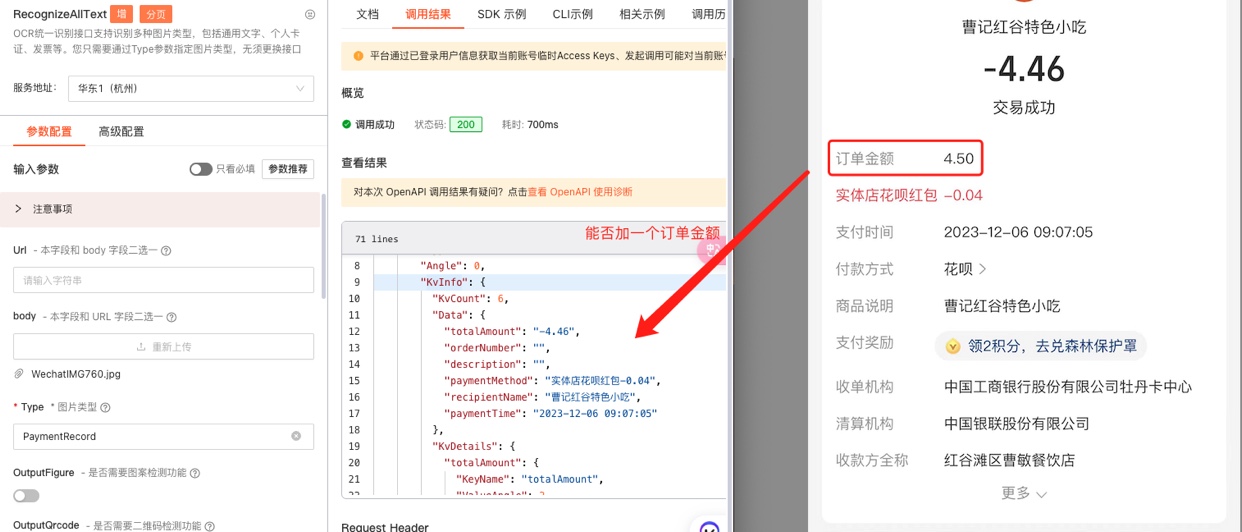Click the 实体店花呗红包 -0.04 receipt row
Viewport: 1242px width, 532px height.
(x=909, y=195)
